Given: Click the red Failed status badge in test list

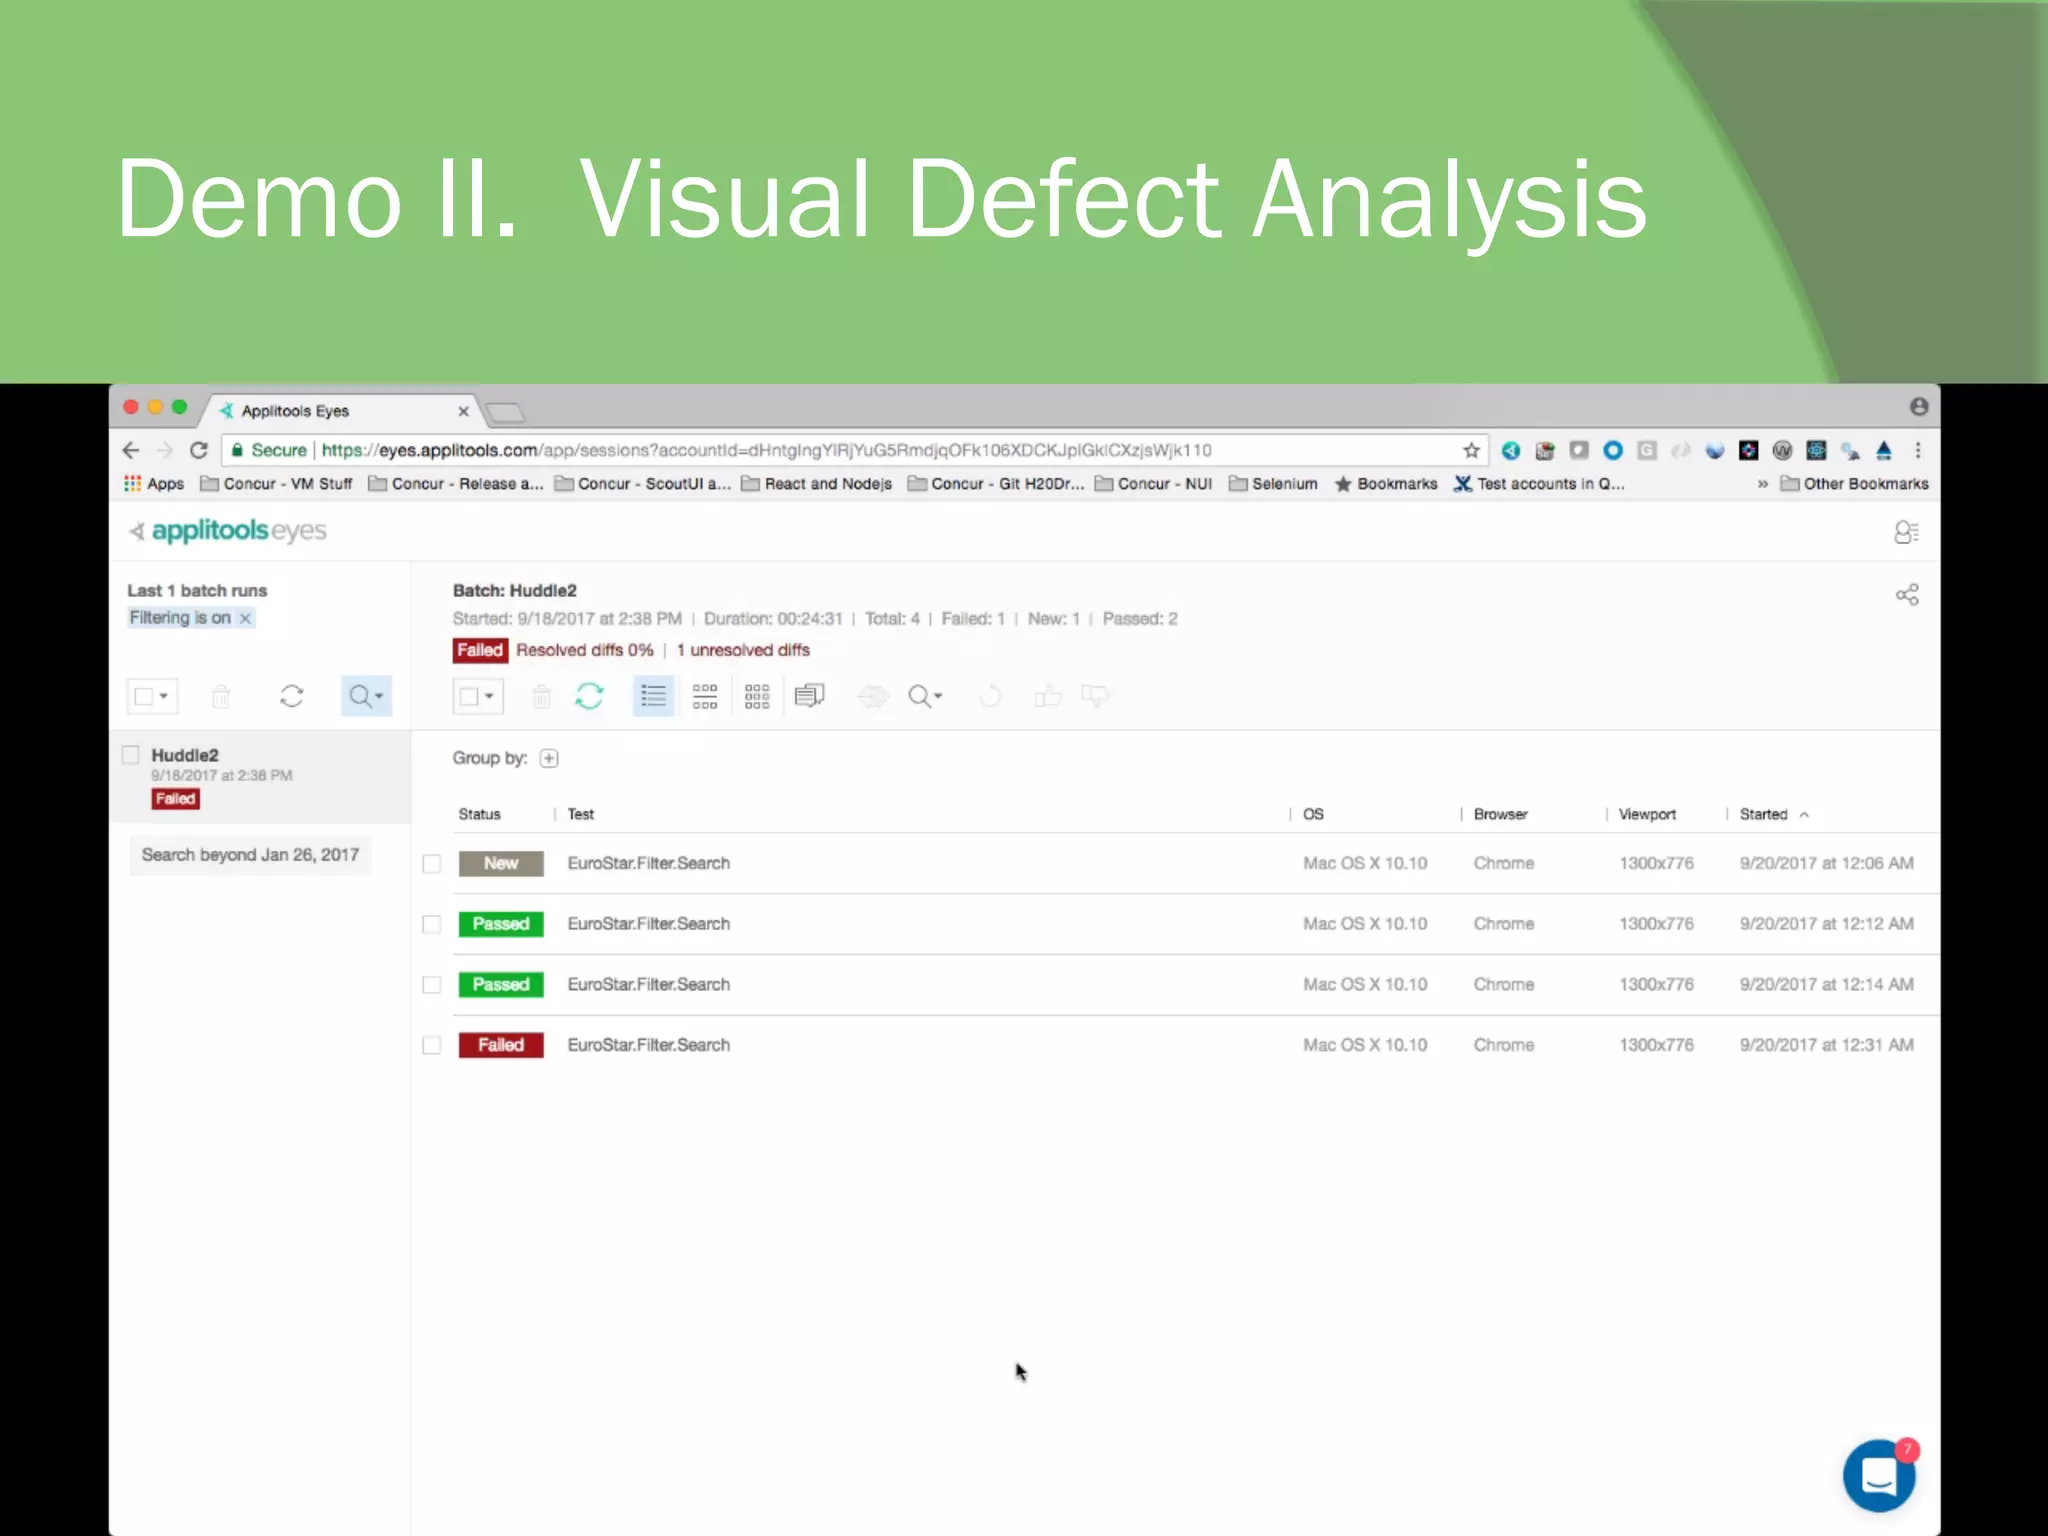Looking at the screenshot, I should point(501,1045).
